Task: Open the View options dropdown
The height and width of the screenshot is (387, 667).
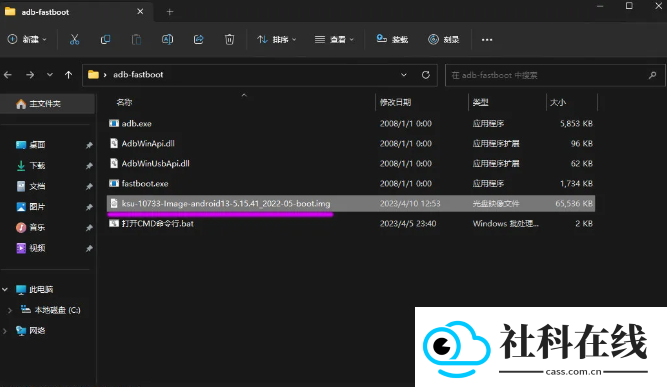Action: pos(334,40)
